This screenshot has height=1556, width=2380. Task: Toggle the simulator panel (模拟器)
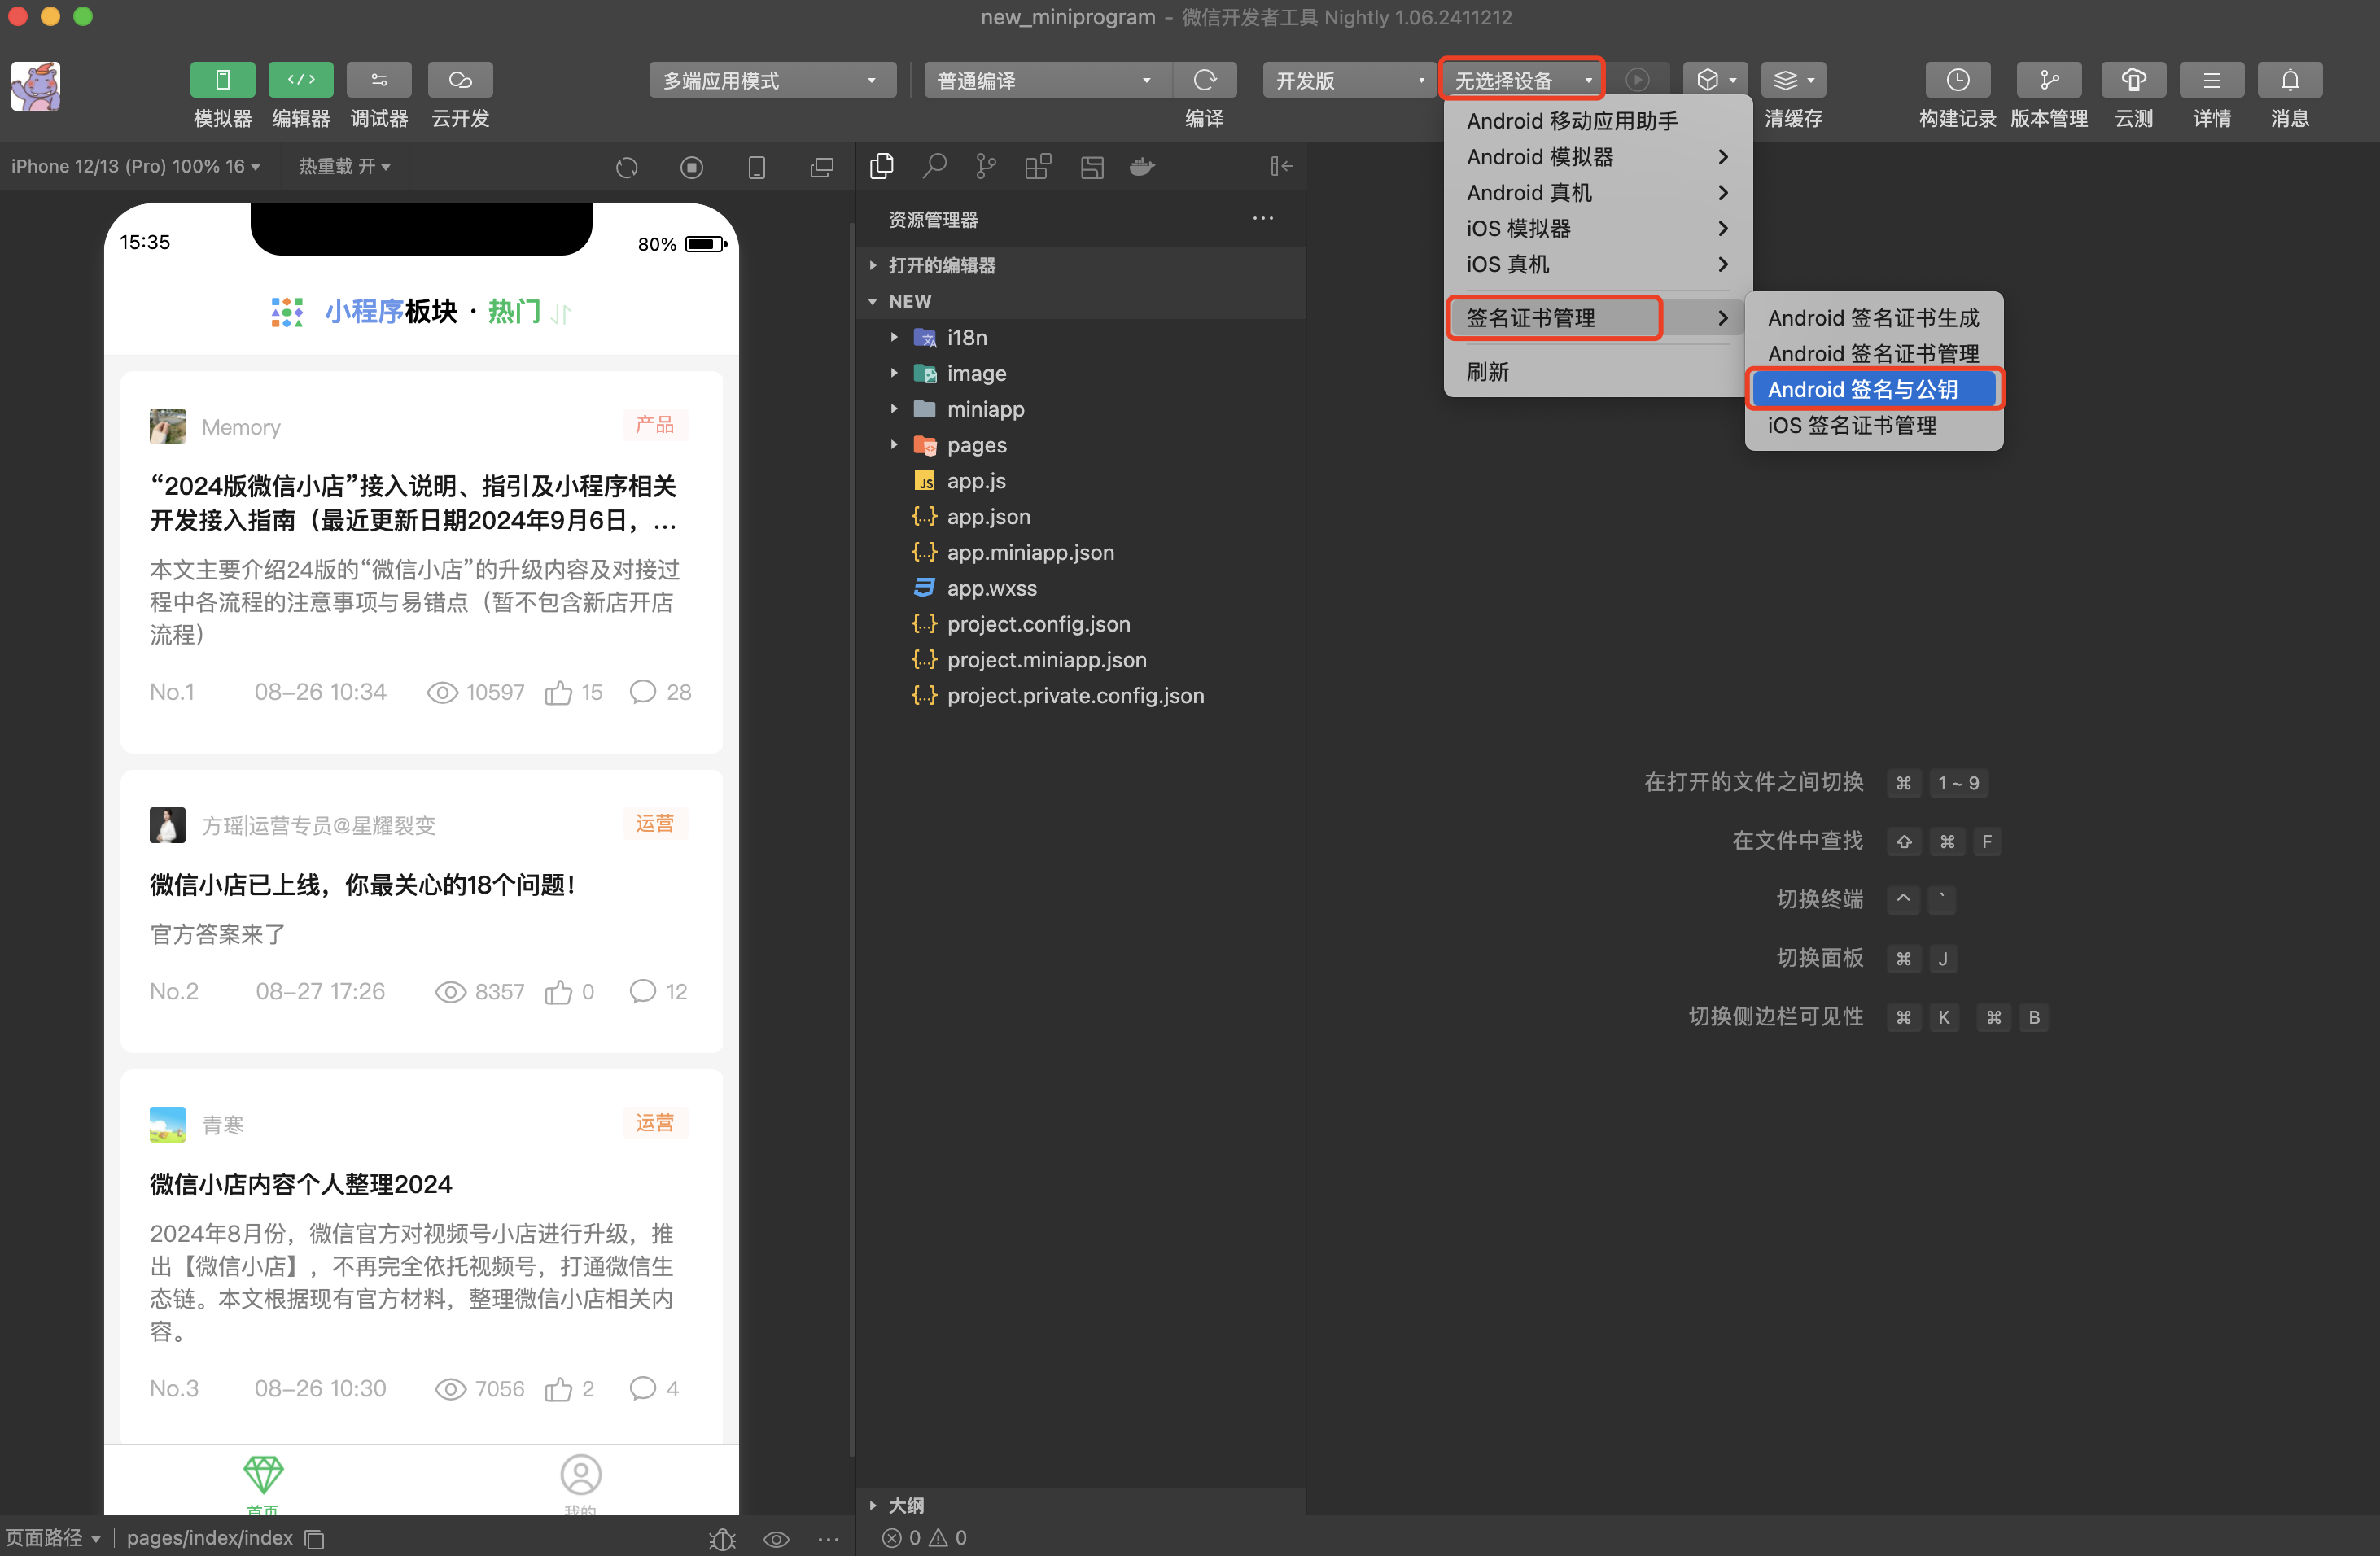[x=222, y=80]
